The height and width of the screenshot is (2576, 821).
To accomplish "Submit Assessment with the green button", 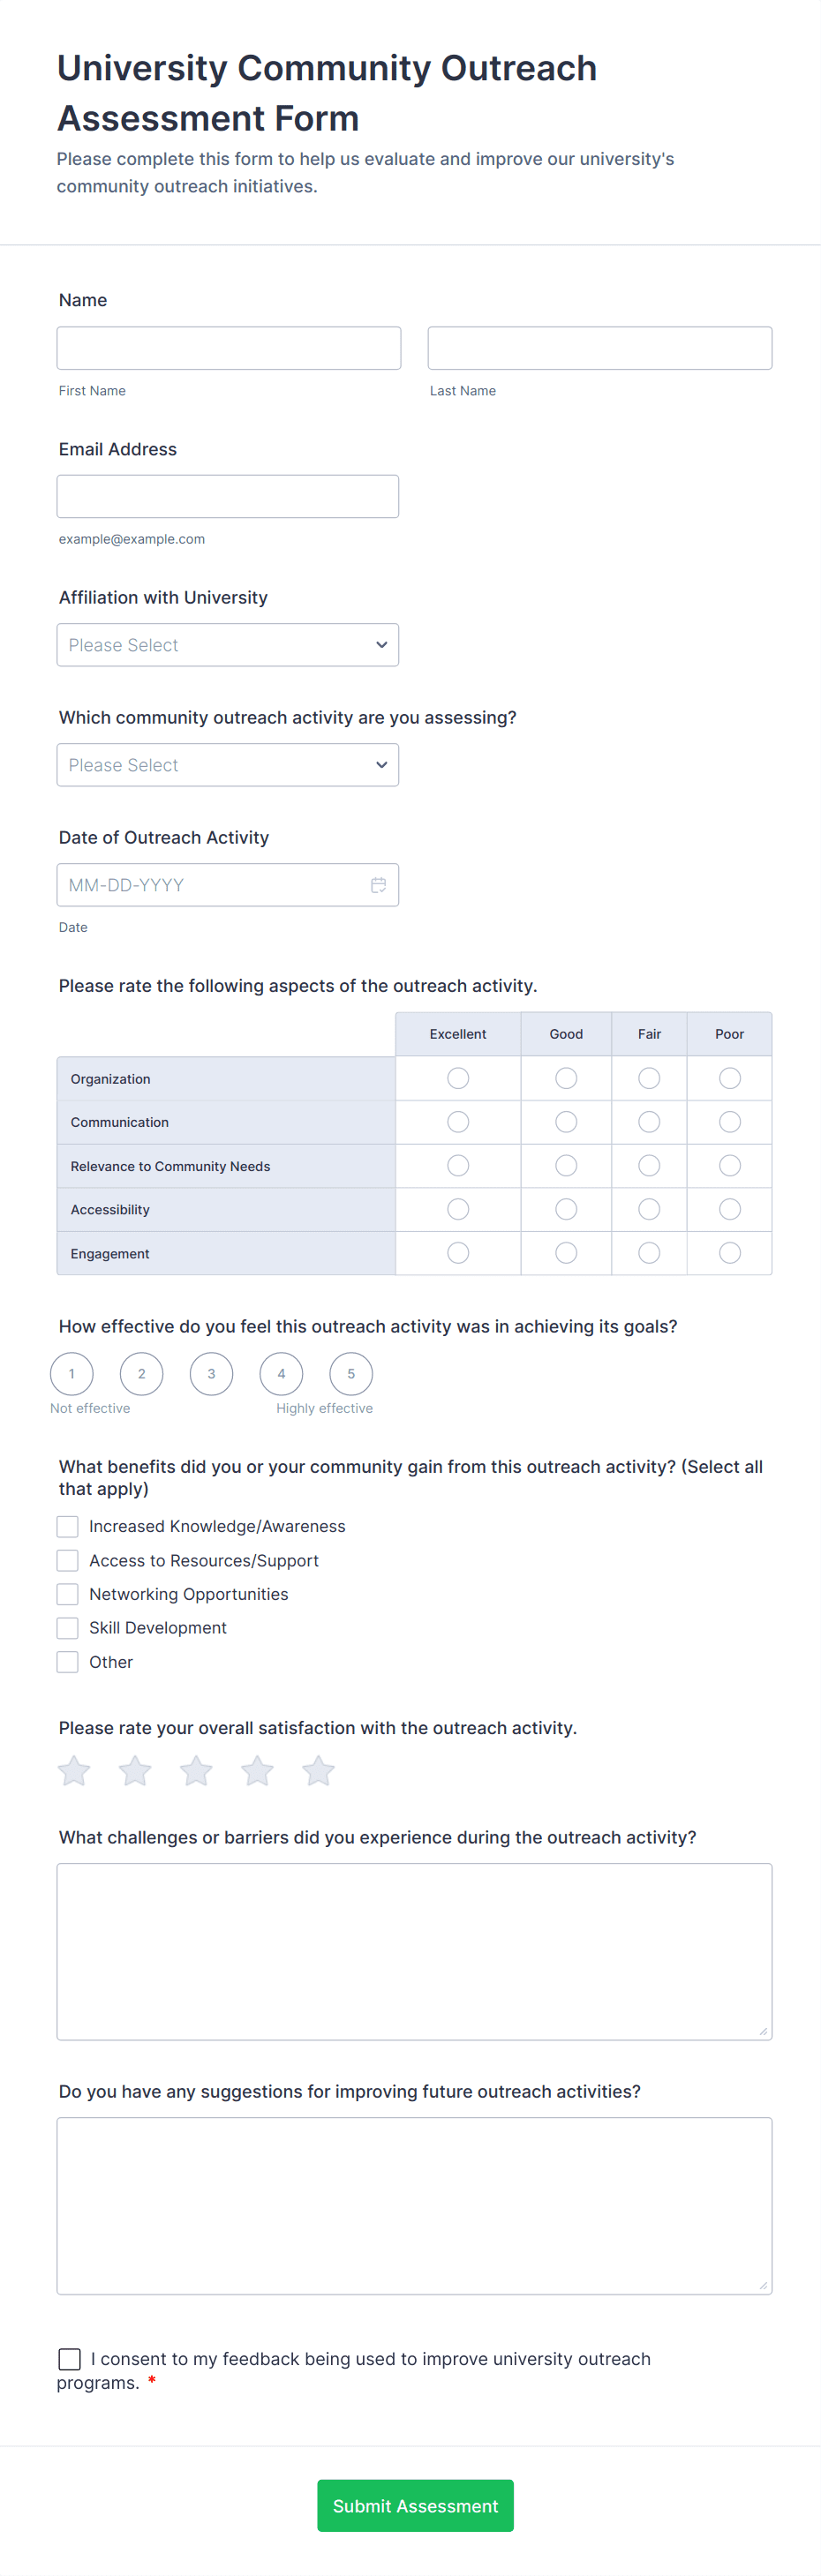I will point(415,2505).
